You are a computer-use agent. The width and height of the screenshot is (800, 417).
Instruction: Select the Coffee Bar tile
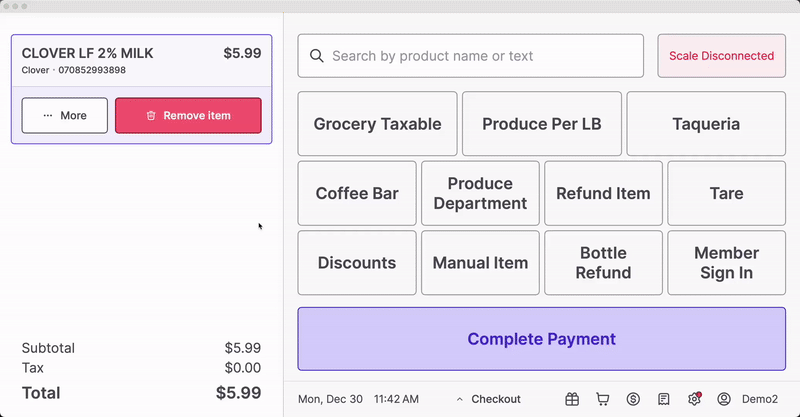(357, 193)
